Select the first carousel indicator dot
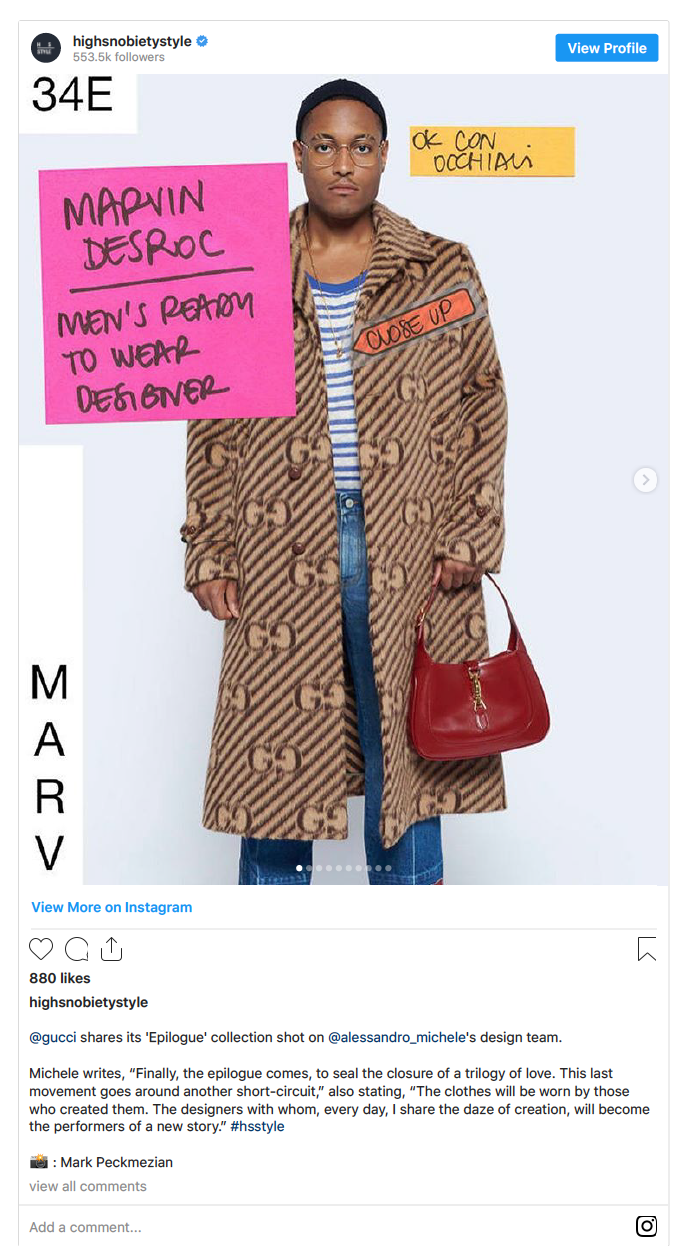Image resolution: width=681 pixels, height=1246 pixels. pos(298,868)
